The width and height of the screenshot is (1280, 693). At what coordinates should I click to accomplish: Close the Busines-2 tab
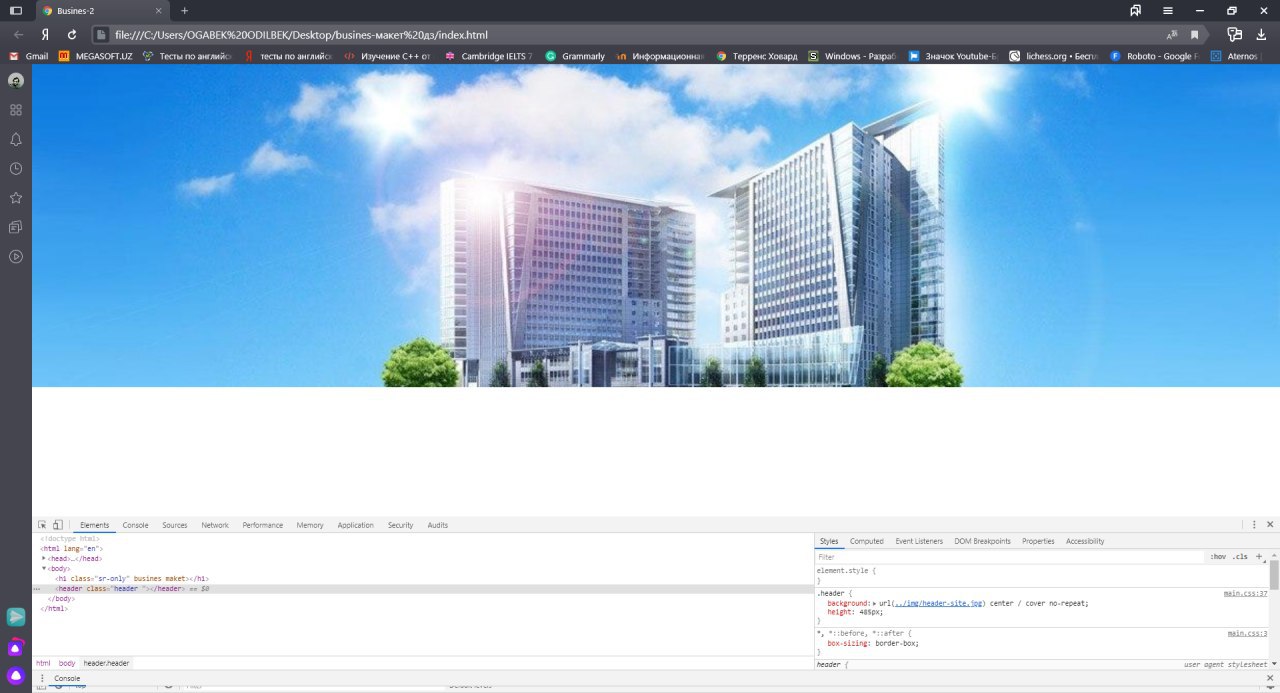pyautogui.click(x=158, y=10)
